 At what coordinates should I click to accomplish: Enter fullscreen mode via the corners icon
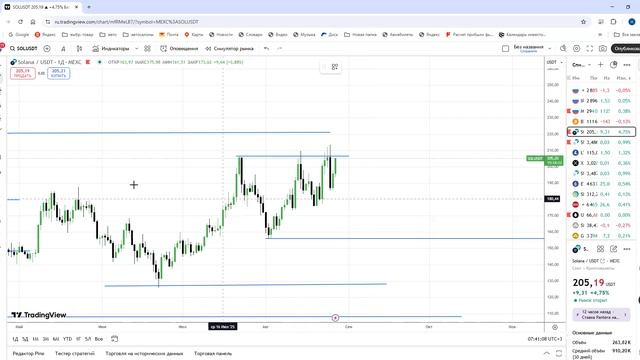pyautogui.click(x=589, y=49)
